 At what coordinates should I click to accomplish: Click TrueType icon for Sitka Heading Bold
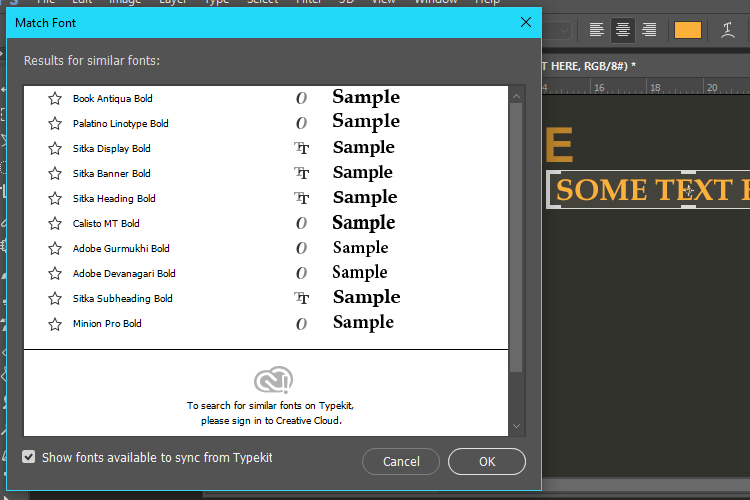click(301, 198)
